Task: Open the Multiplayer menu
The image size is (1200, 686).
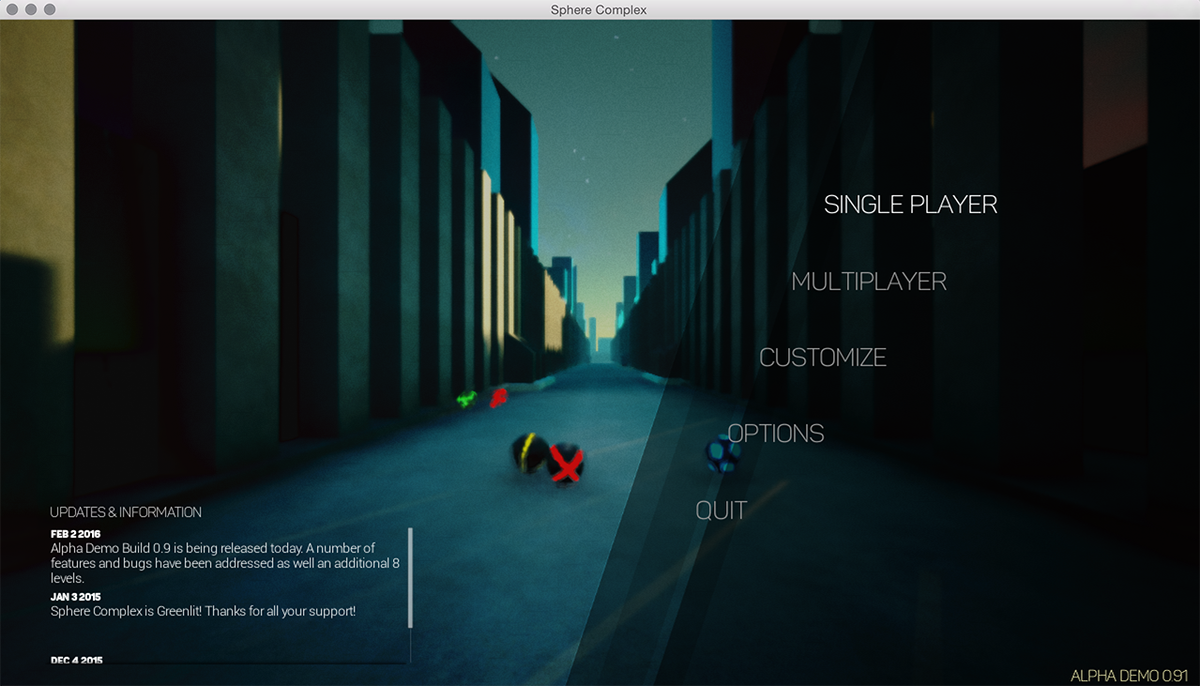Action: point(869,282)
